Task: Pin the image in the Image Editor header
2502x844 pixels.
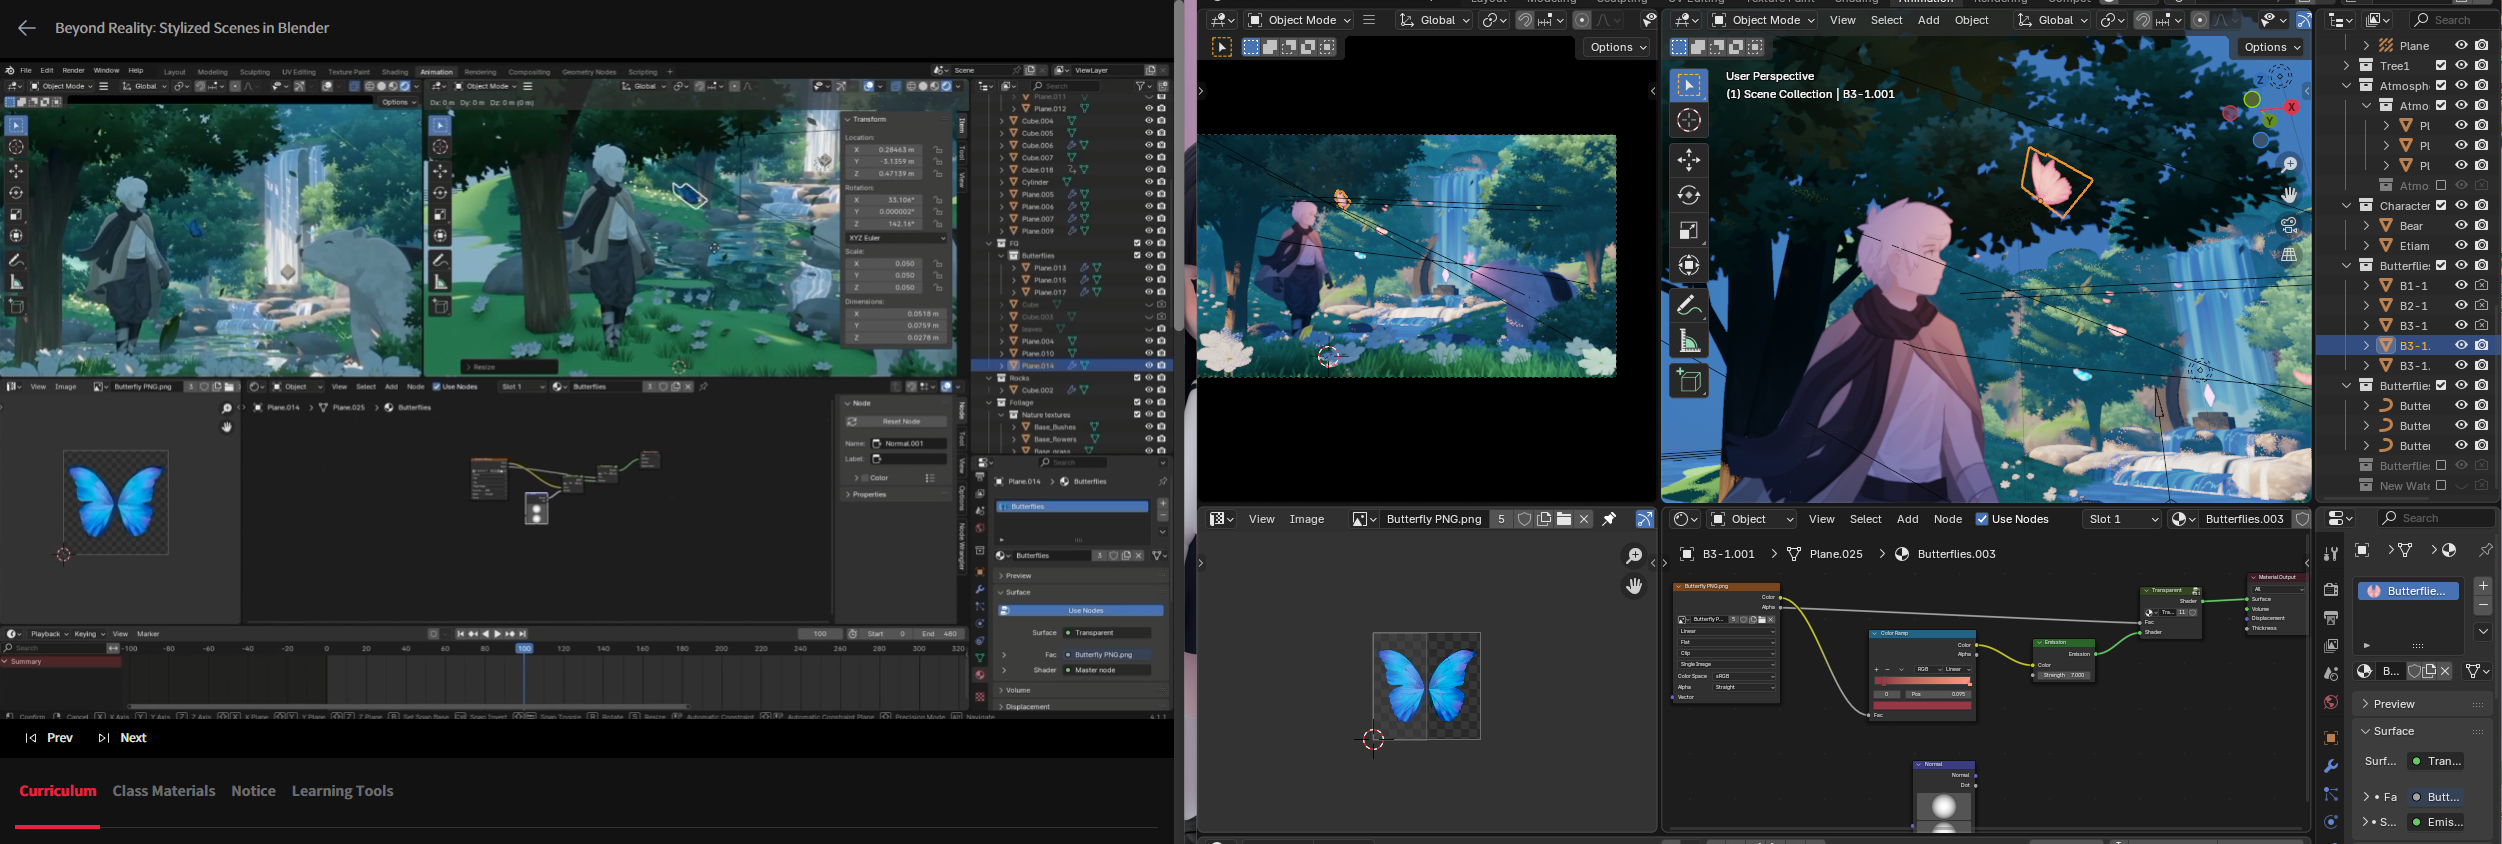Action: (x=1609, y=519)
